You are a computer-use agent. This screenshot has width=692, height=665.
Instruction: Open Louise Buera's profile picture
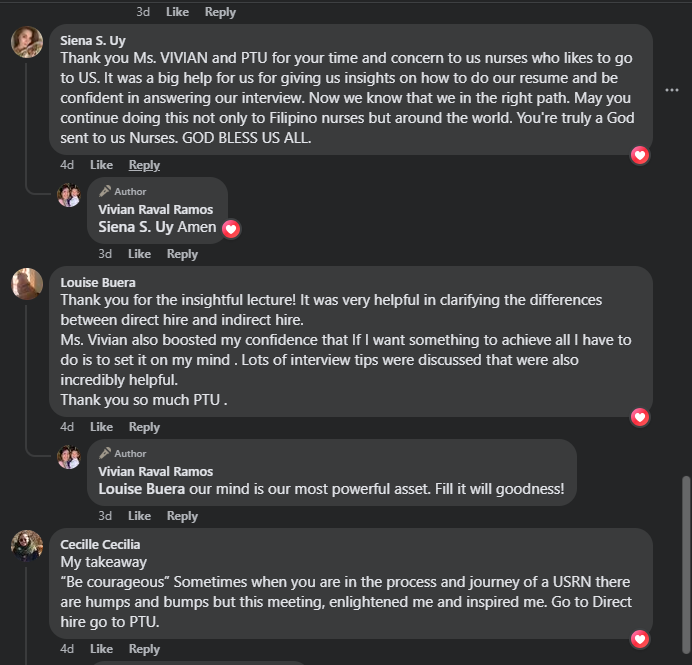(x=27, y=284)
